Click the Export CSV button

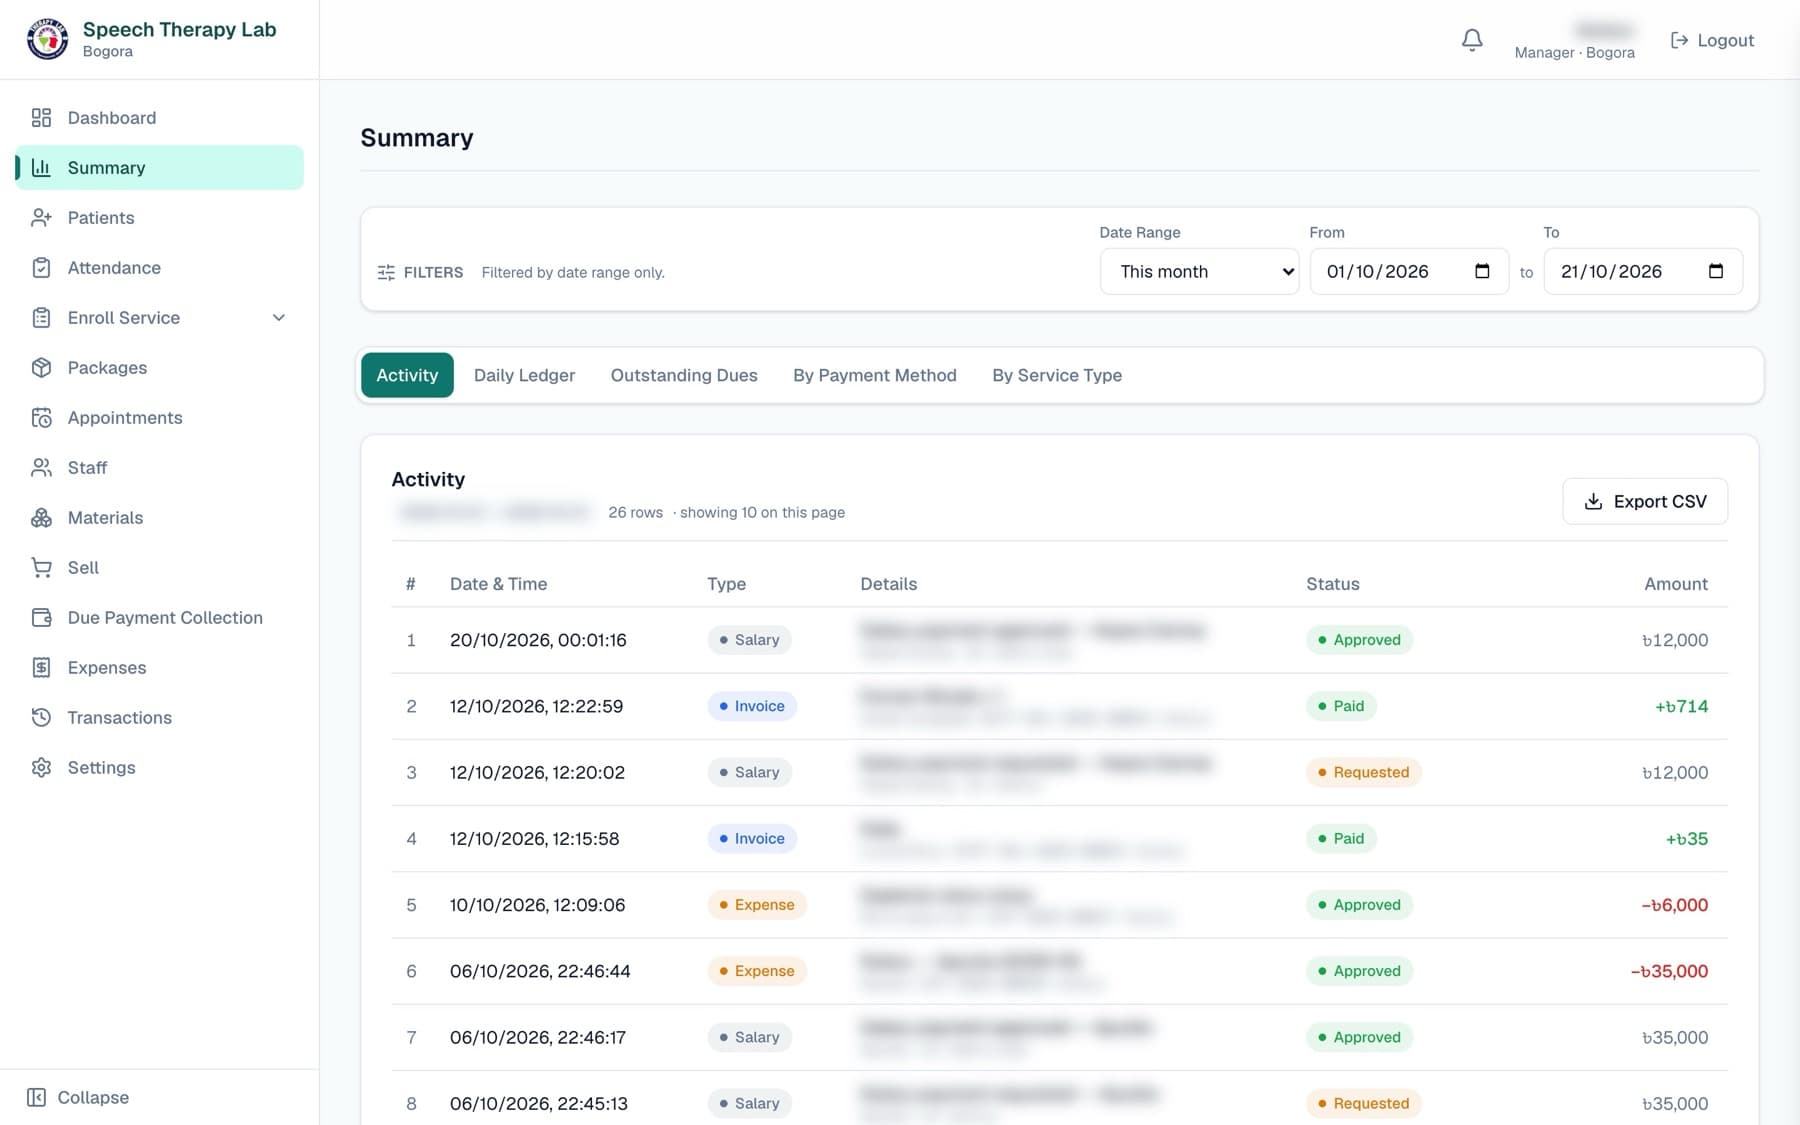1645,501
